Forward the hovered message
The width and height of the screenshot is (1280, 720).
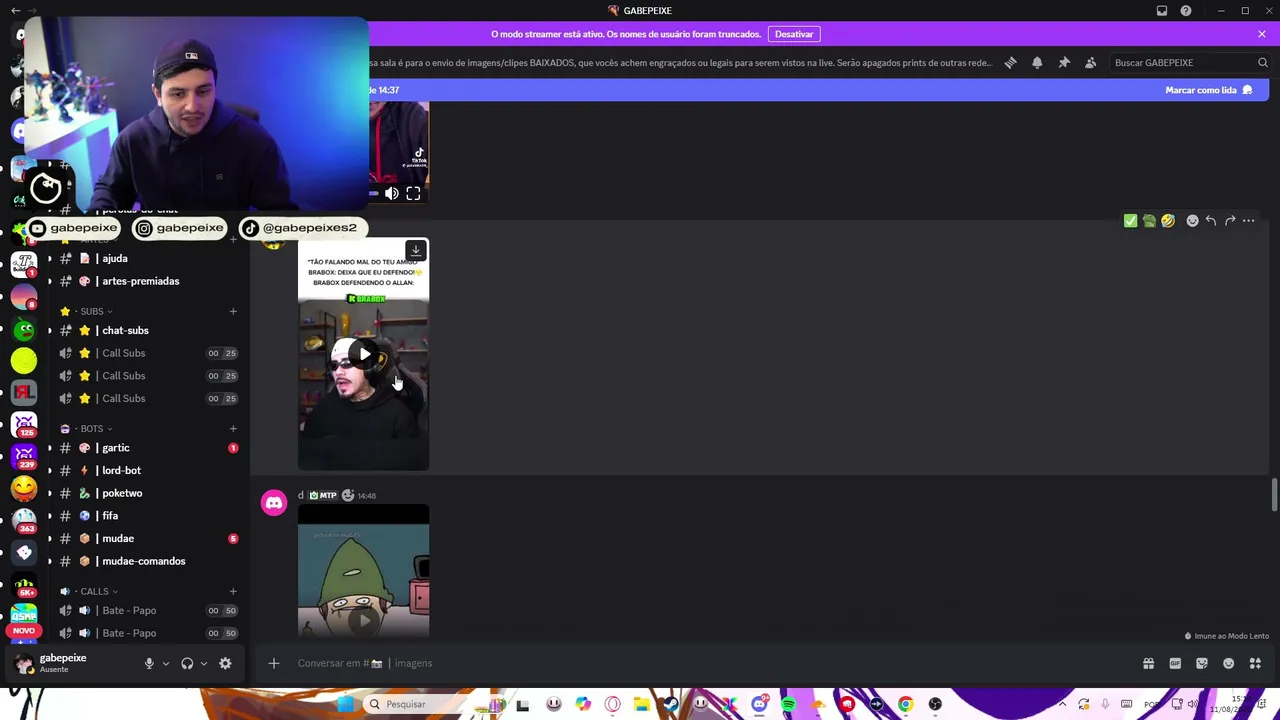tap(1230, 221)
